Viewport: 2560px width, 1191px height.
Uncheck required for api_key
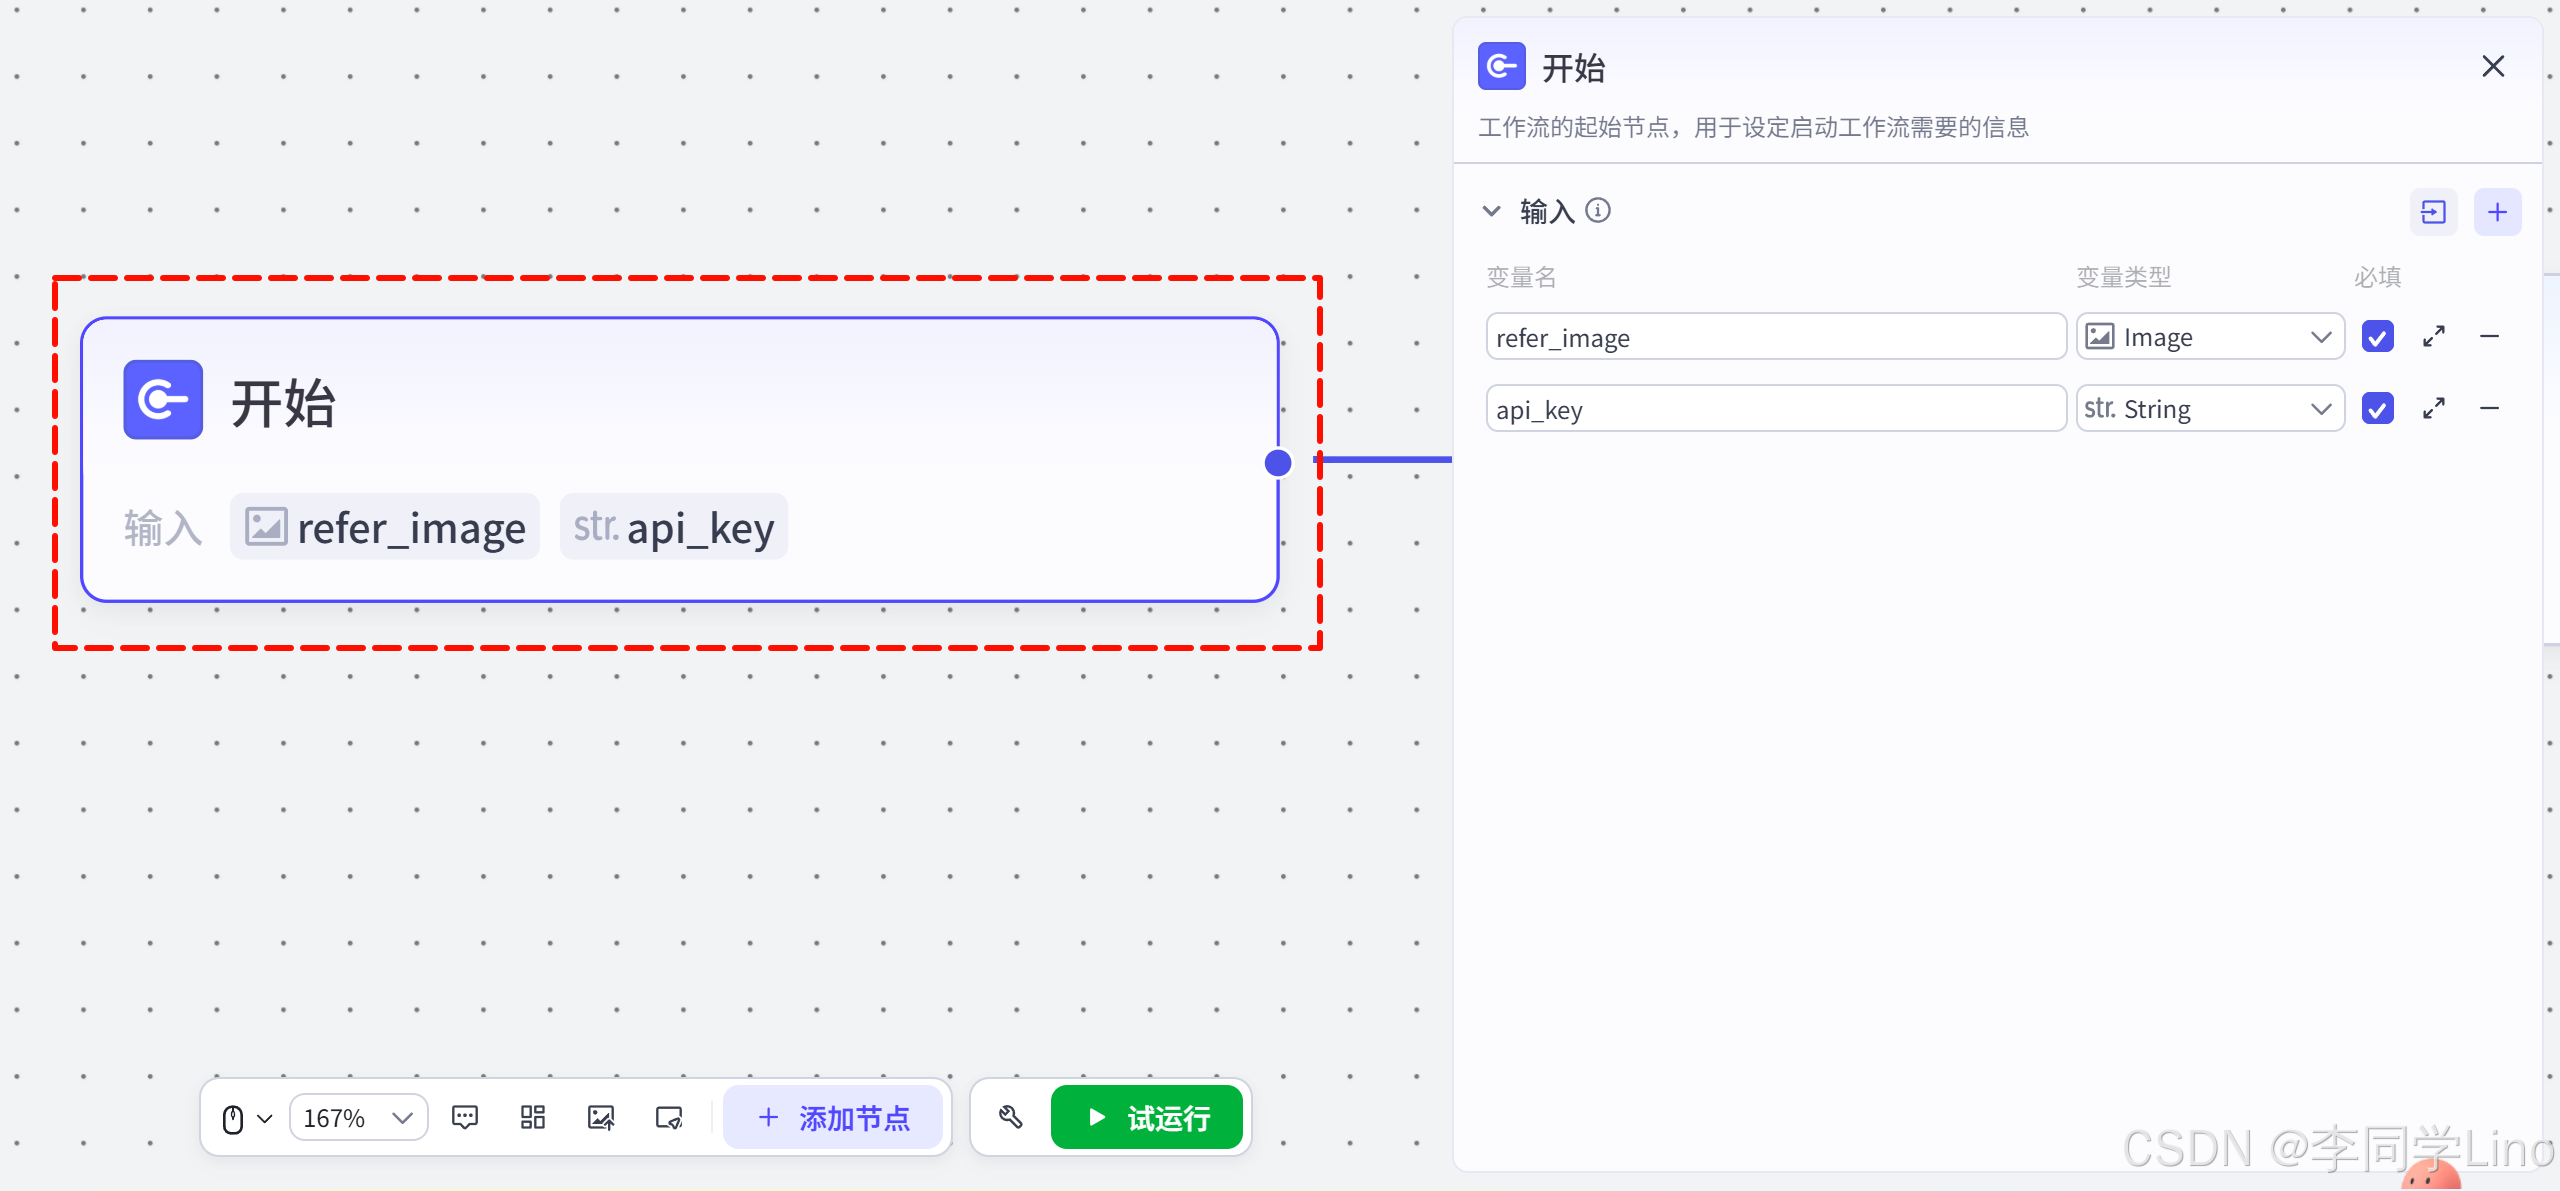[x=2377, y=409]
